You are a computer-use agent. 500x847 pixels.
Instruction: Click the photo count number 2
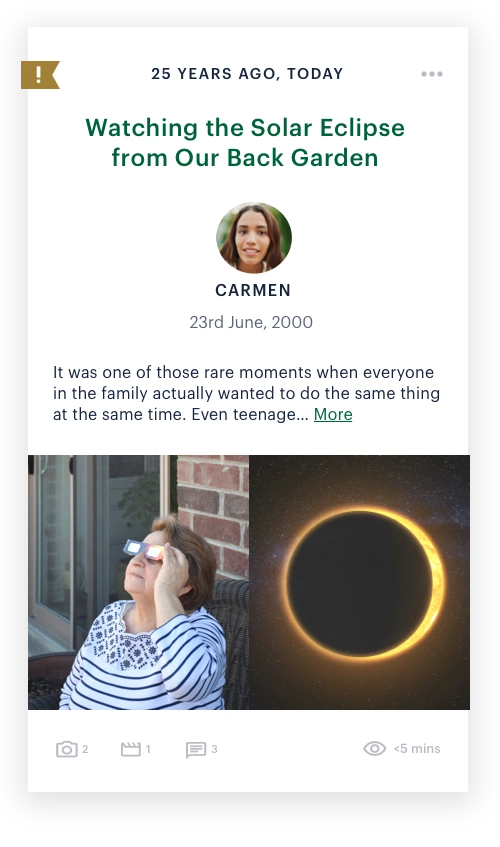85,749
